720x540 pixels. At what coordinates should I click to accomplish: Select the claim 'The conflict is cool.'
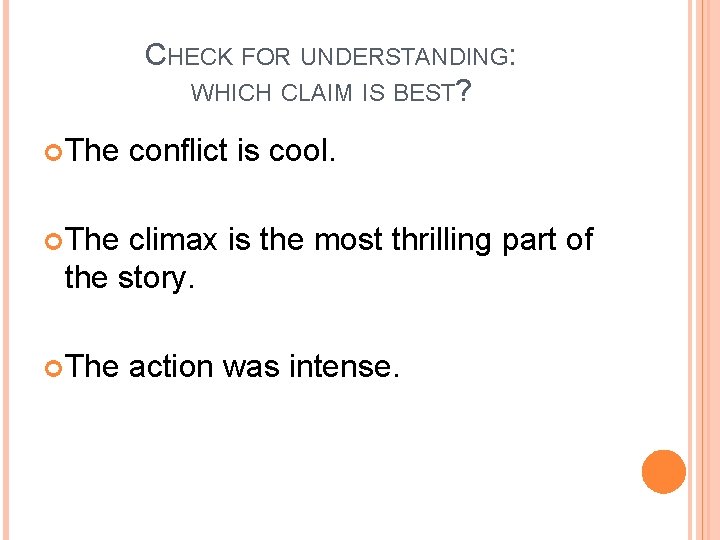click(200, 150)
